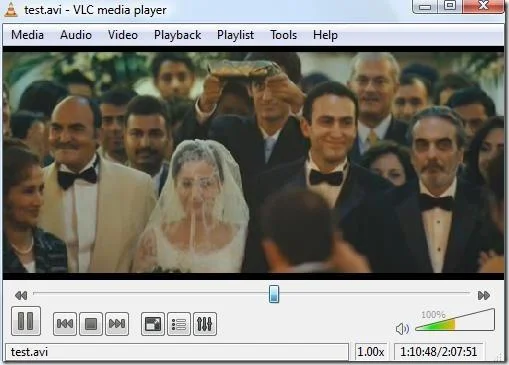Click the test.avi status bar title
This screenshot has height=365, width=509.
tap(177, 352)
